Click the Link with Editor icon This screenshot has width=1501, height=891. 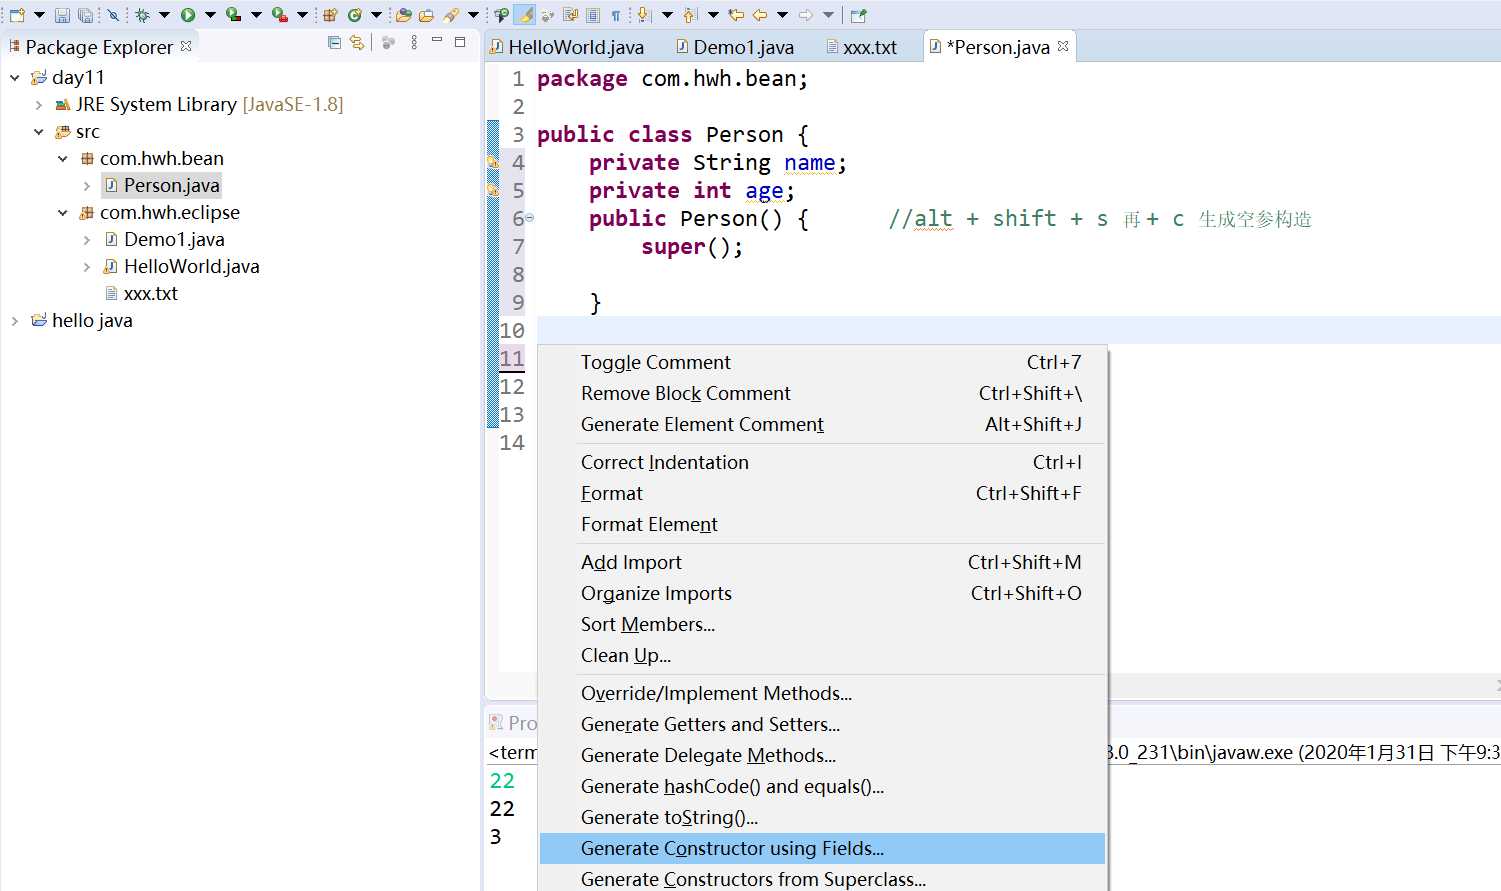pos(356,43)
